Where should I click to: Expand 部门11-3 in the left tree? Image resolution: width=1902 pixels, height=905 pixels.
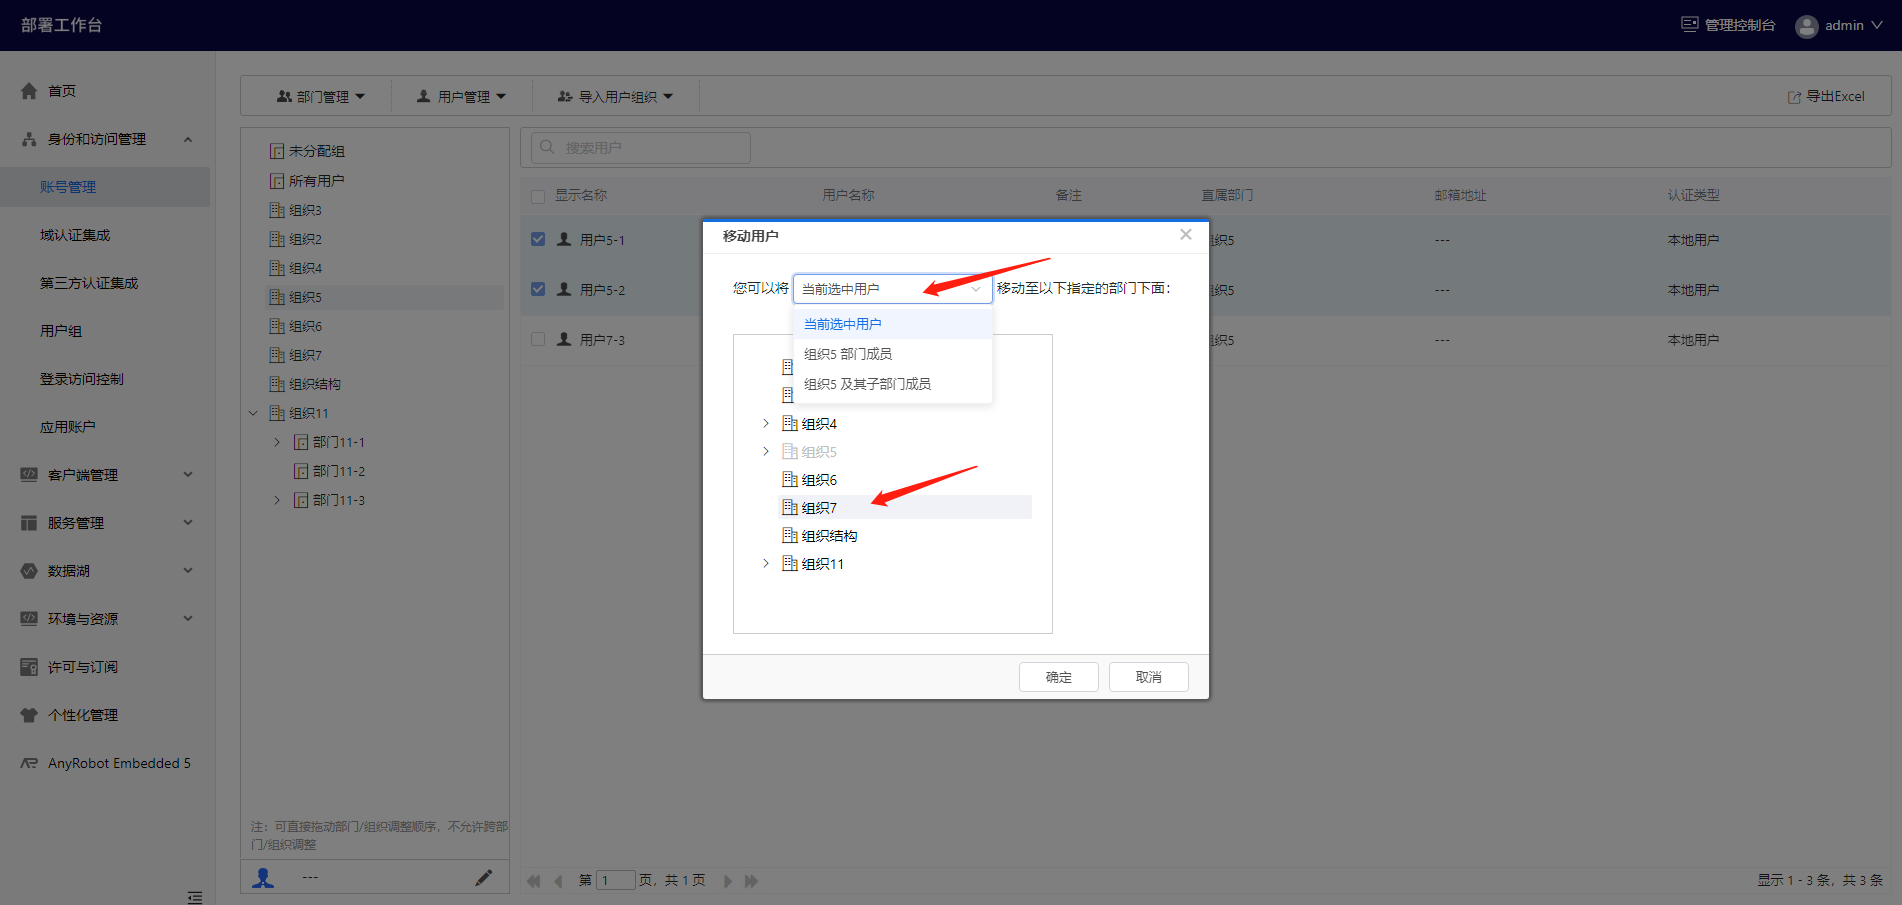[278, 500]
